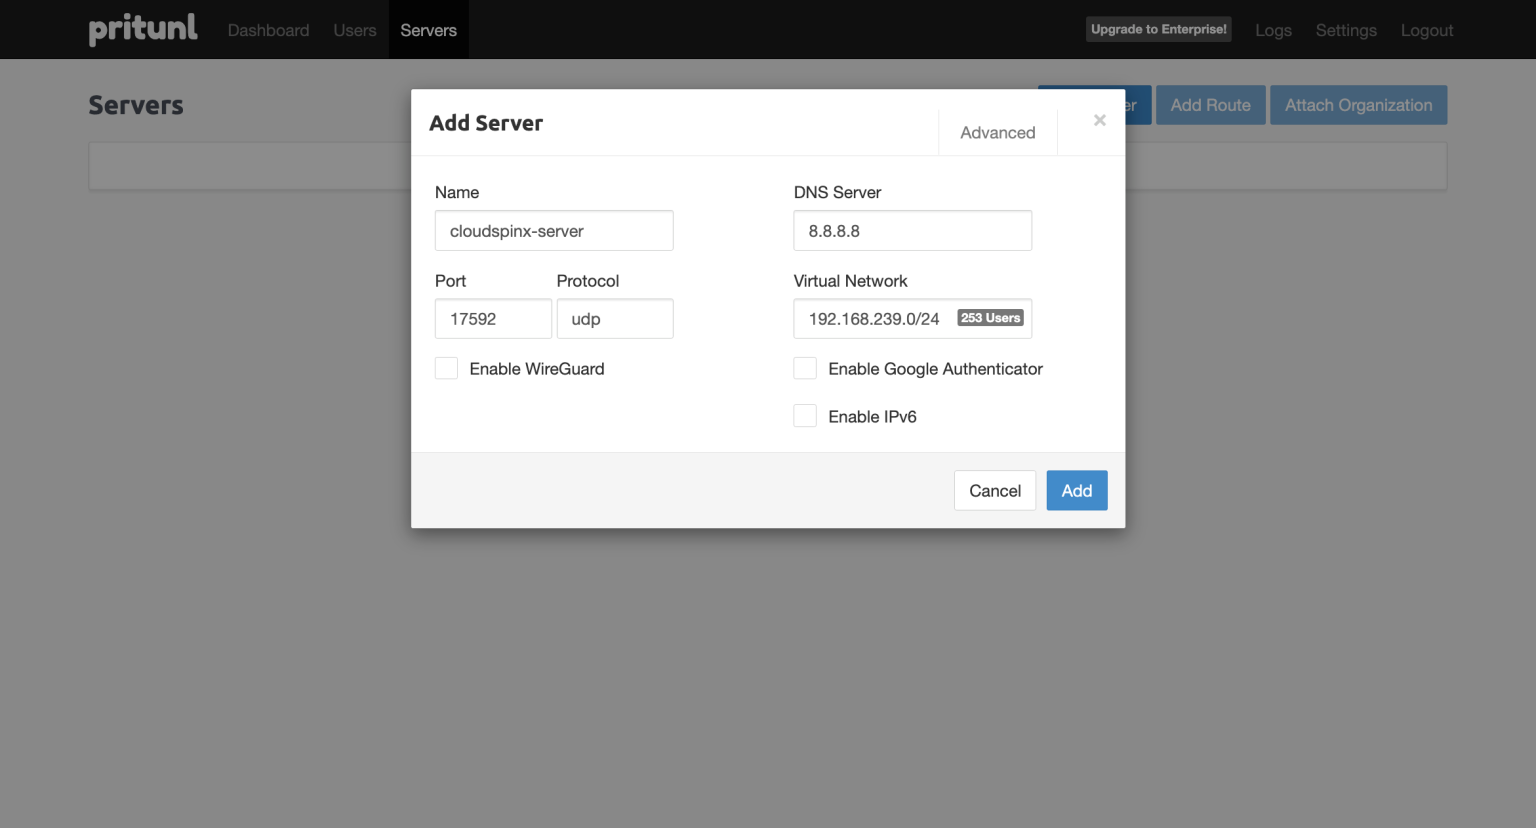Image resolution: width=1536 pixels, height=828 pixels.
Task: Switch to the Advanced tab
Action: click(x=997, y=132)
